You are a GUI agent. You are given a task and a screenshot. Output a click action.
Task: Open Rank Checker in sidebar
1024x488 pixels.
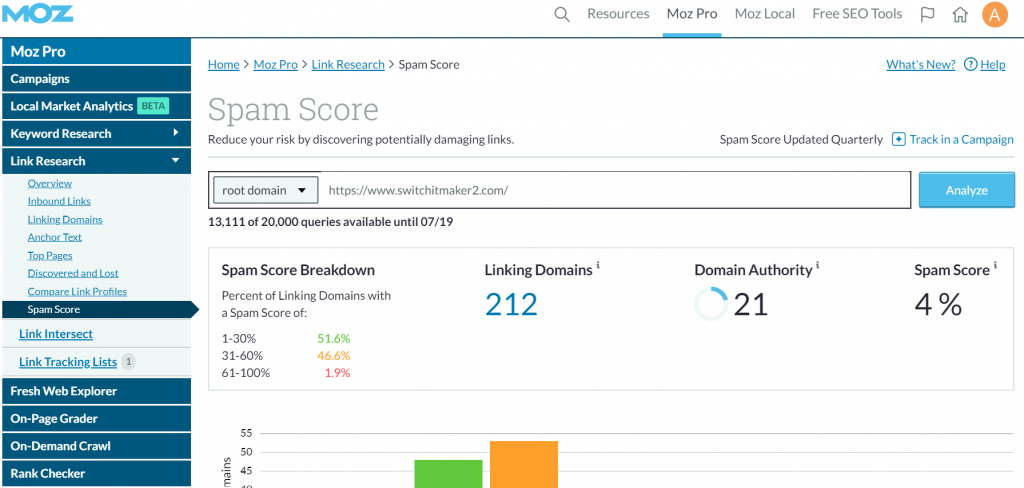96,473
